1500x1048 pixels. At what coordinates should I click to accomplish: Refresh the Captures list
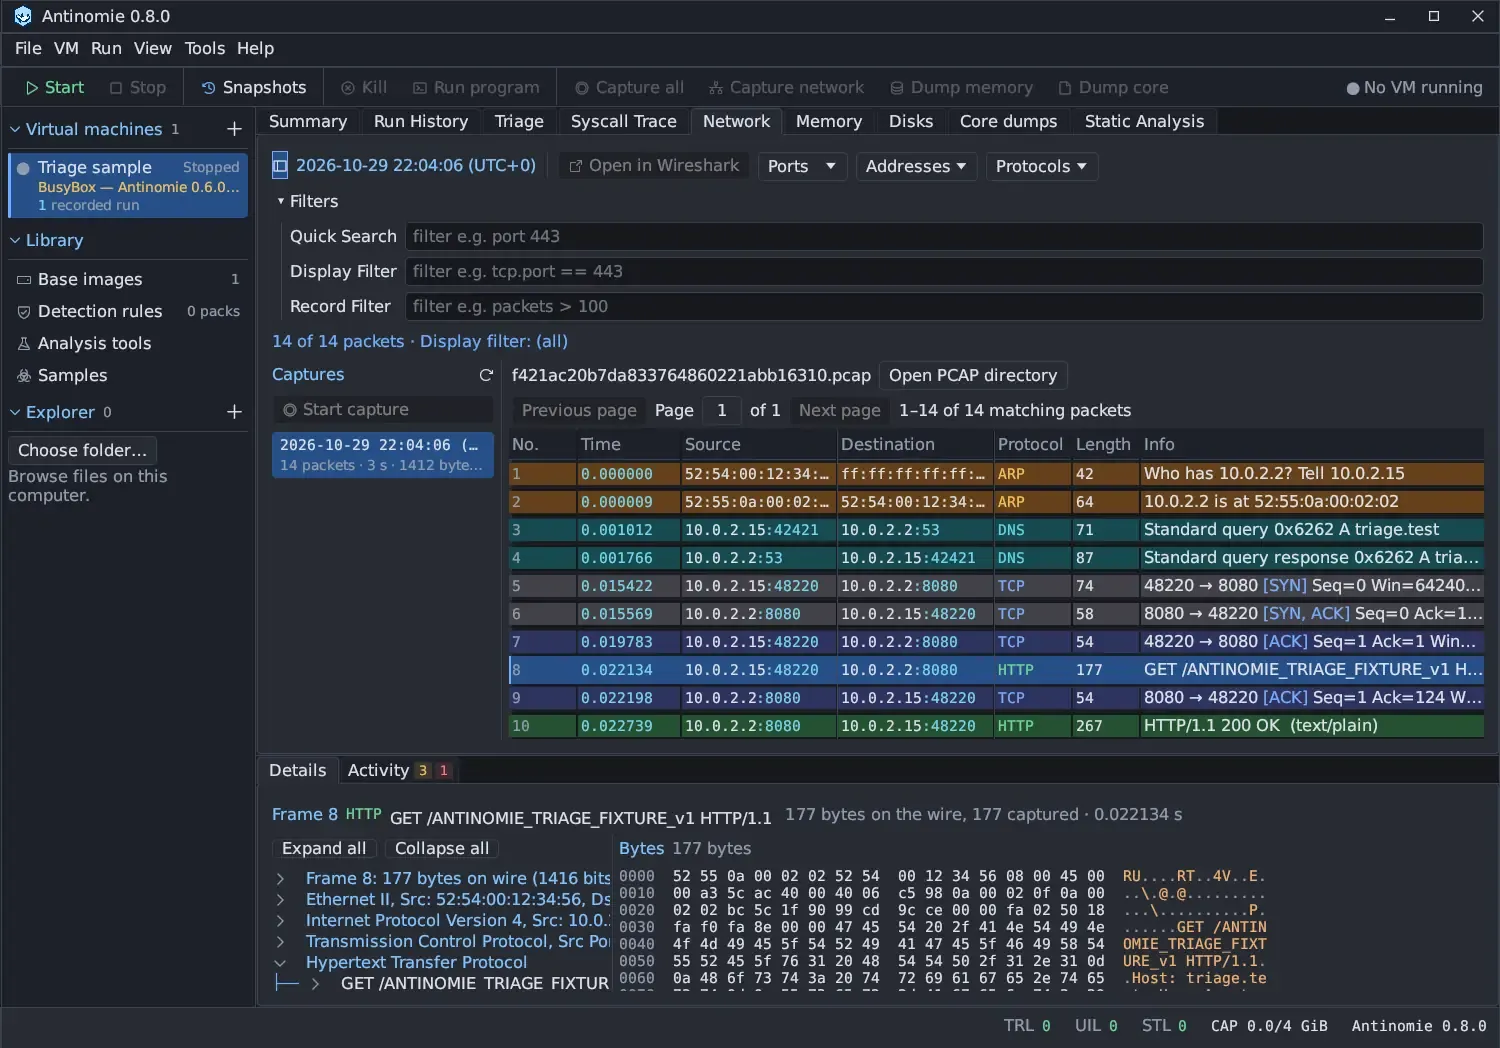point(486,375)
